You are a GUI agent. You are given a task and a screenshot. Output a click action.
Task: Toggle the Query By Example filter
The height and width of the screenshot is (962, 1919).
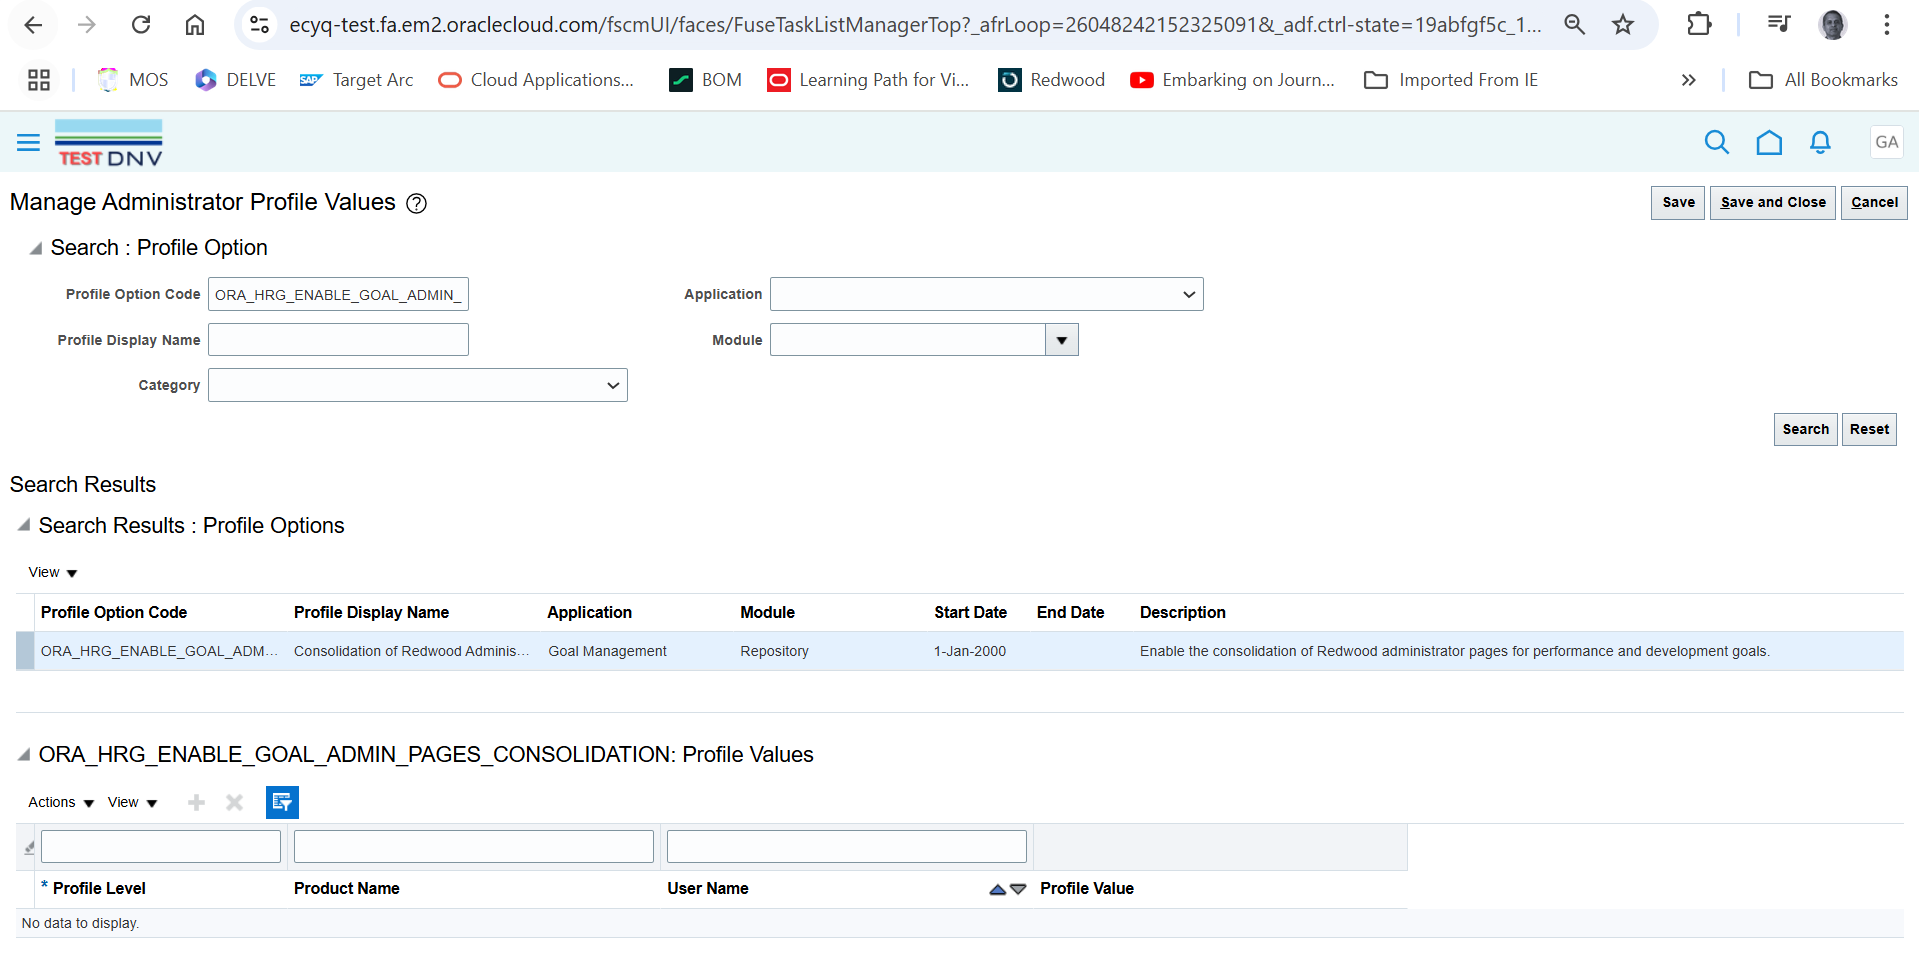(x=282, y=802)
